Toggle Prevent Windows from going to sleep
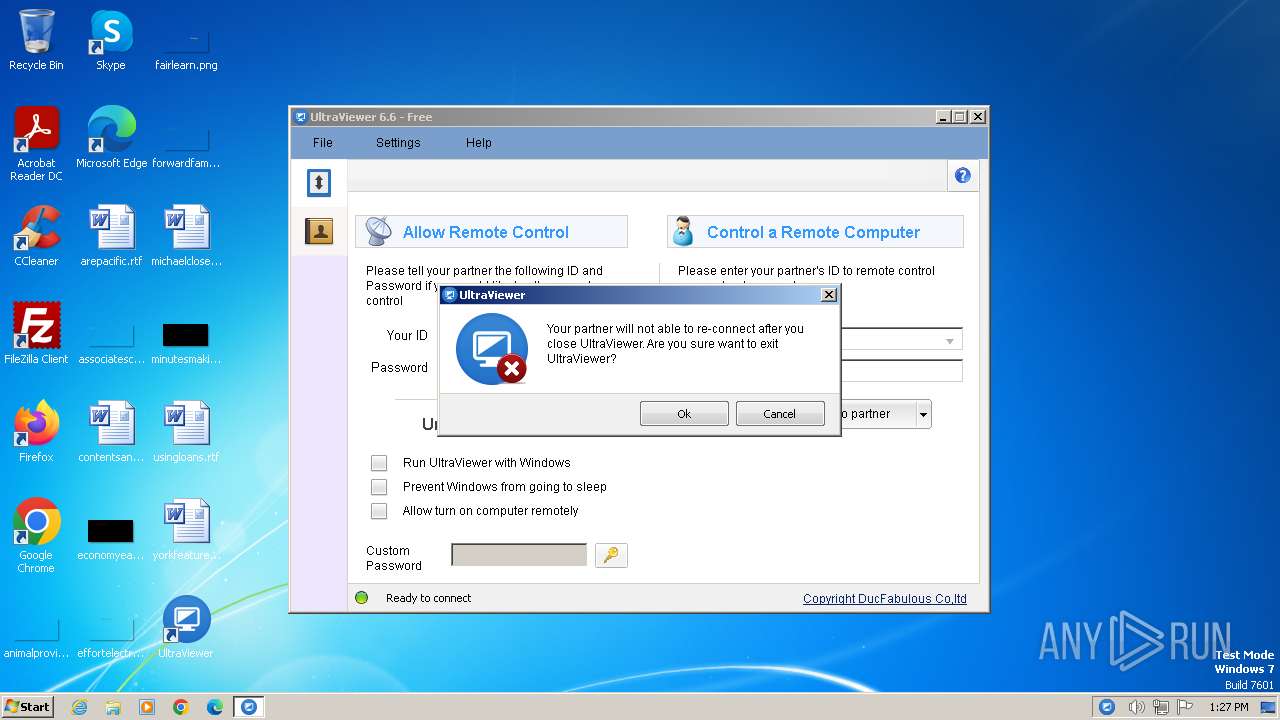Viewport: 1280px width, 720px height. (379, 487)
